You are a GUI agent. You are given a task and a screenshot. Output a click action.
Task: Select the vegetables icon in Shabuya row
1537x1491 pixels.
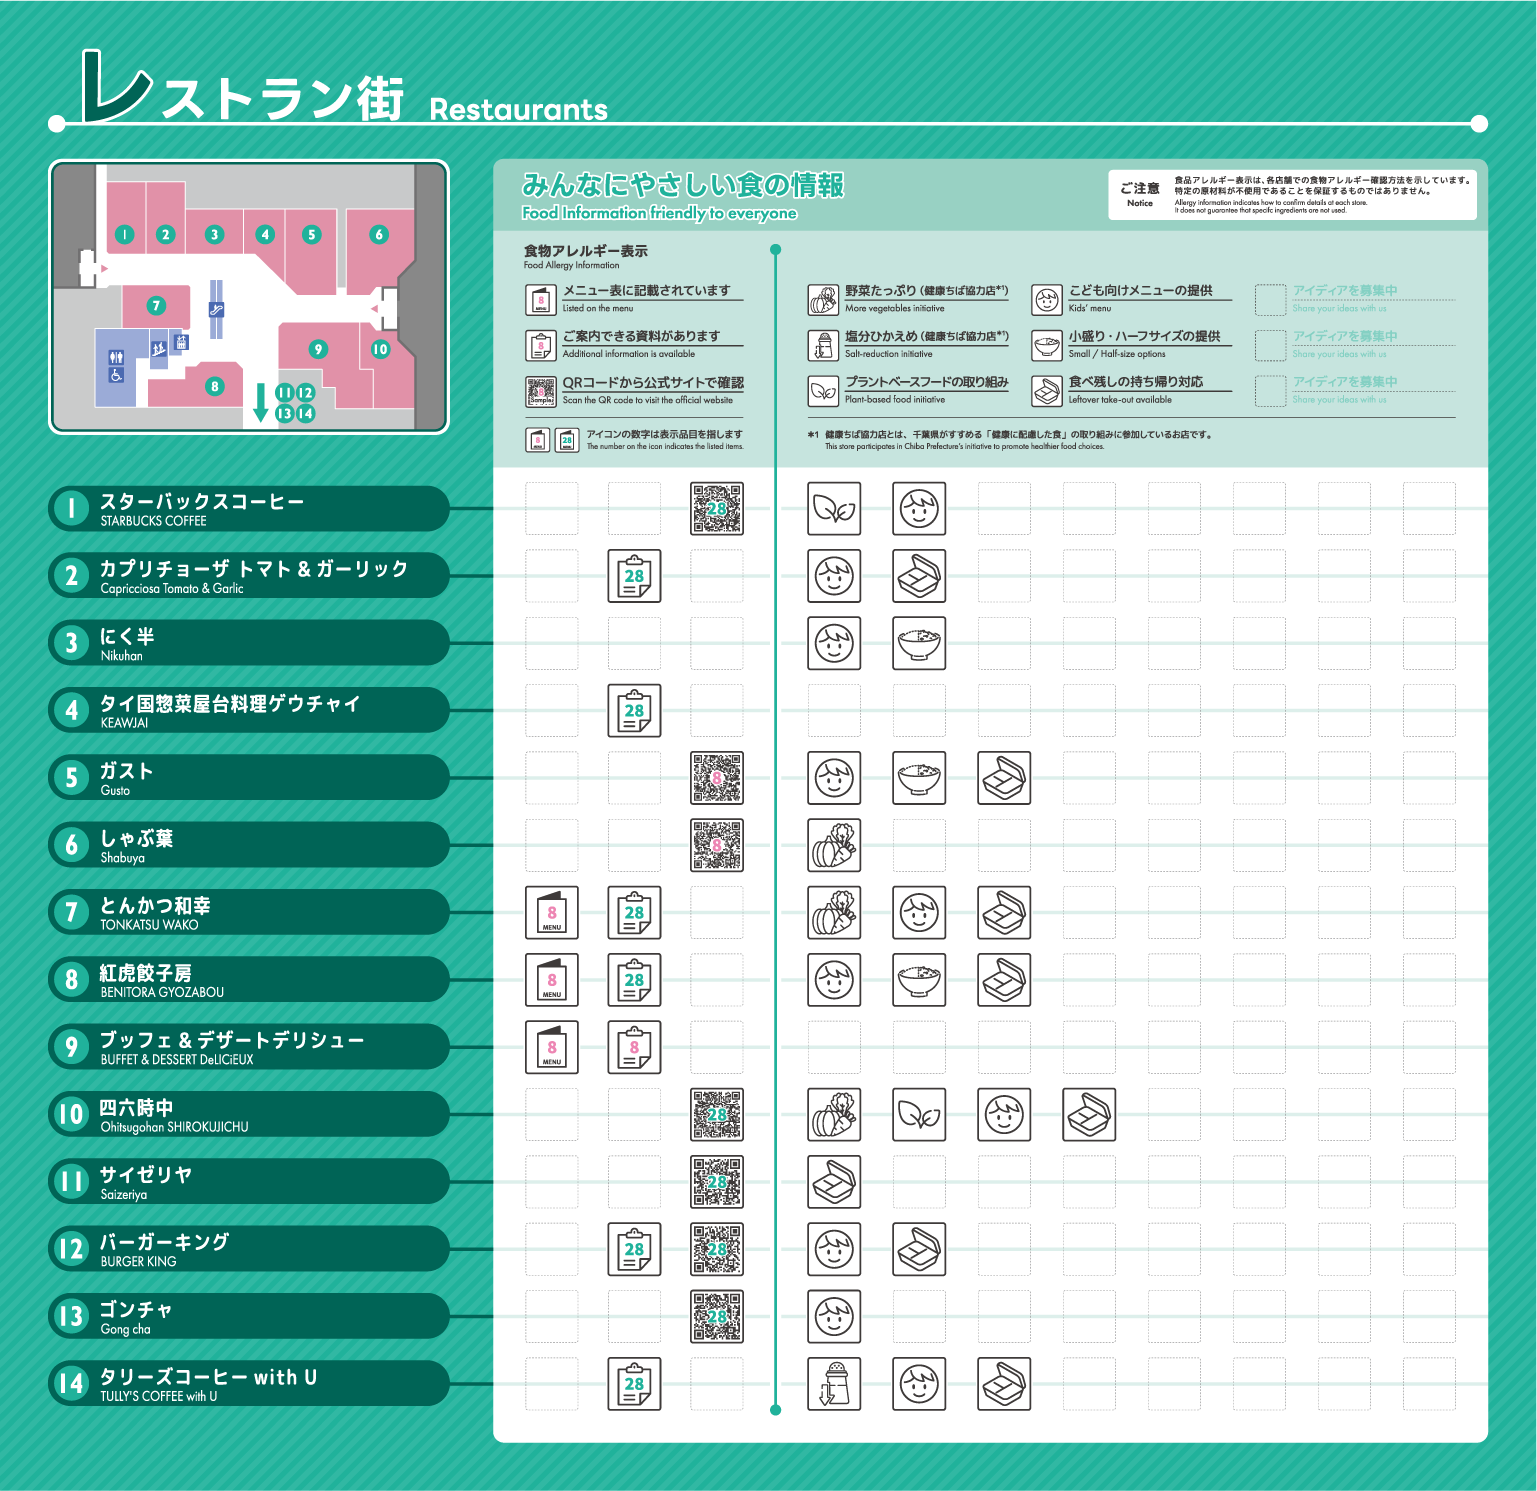coord(834,845)
